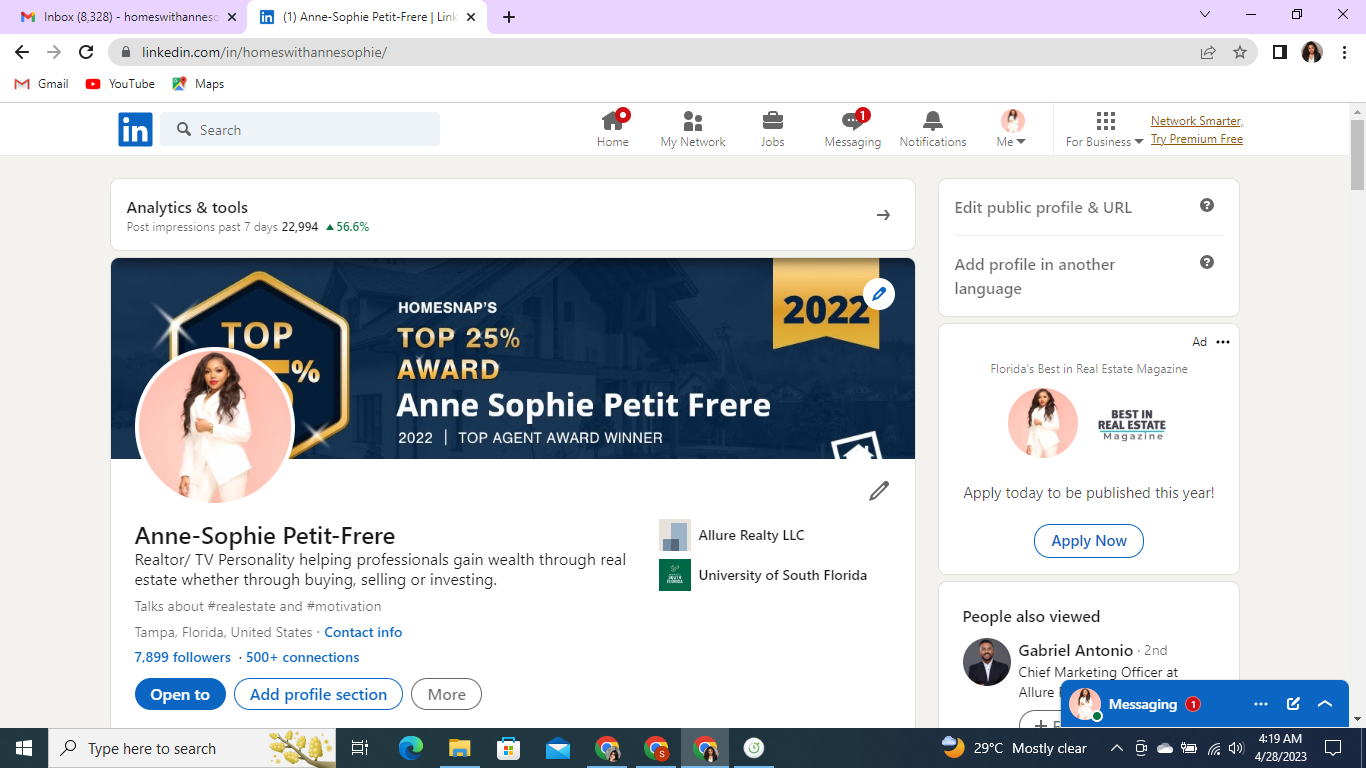1366x768 pixels.
Task: Open Chrome's tab search dropdown
Action: click(1205, 15)
